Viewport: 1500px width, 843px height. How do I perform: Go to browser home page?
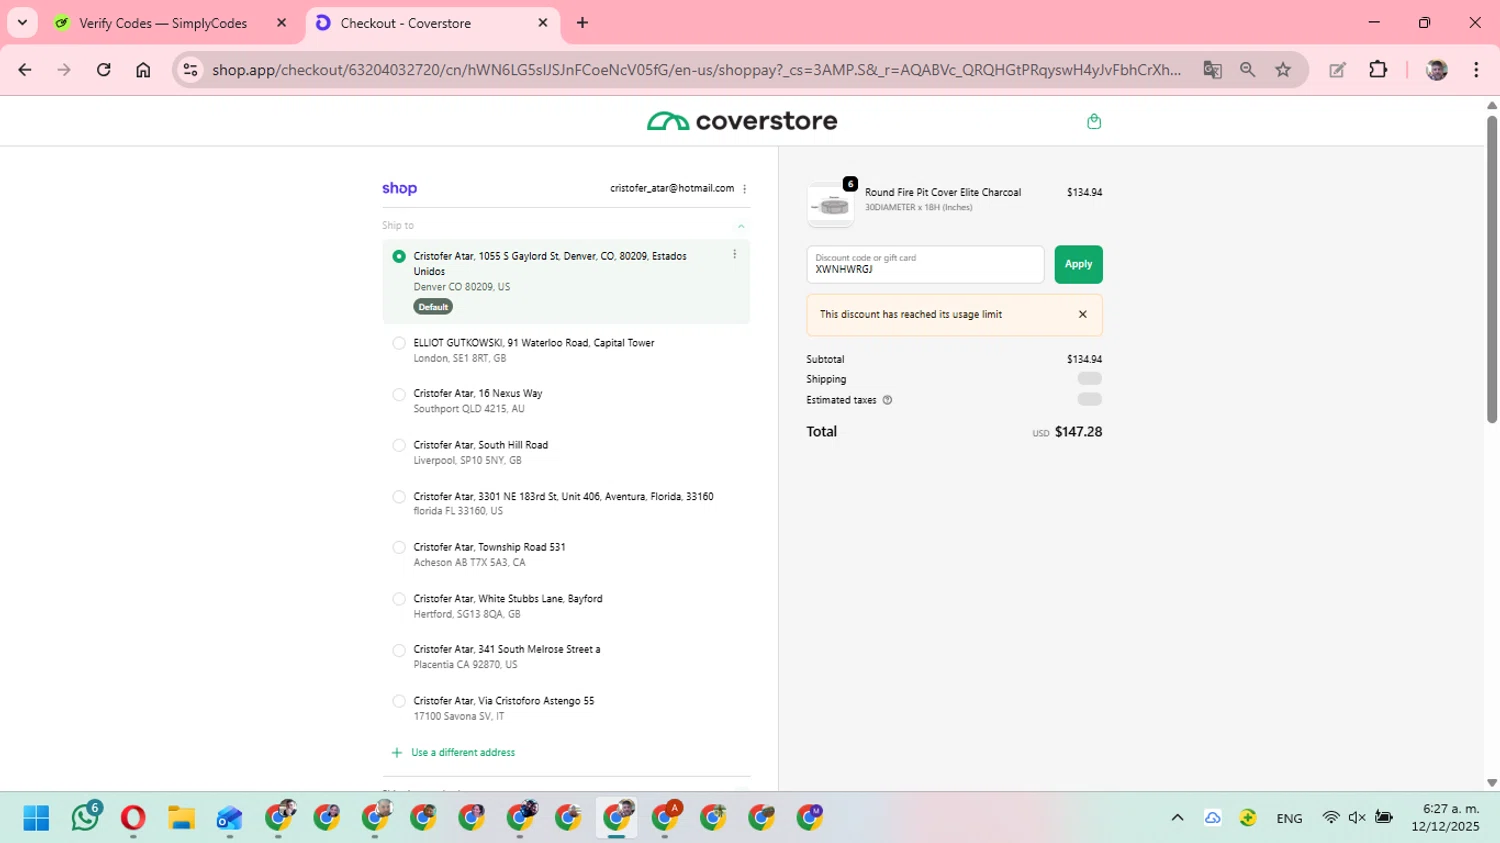point(143,69)
